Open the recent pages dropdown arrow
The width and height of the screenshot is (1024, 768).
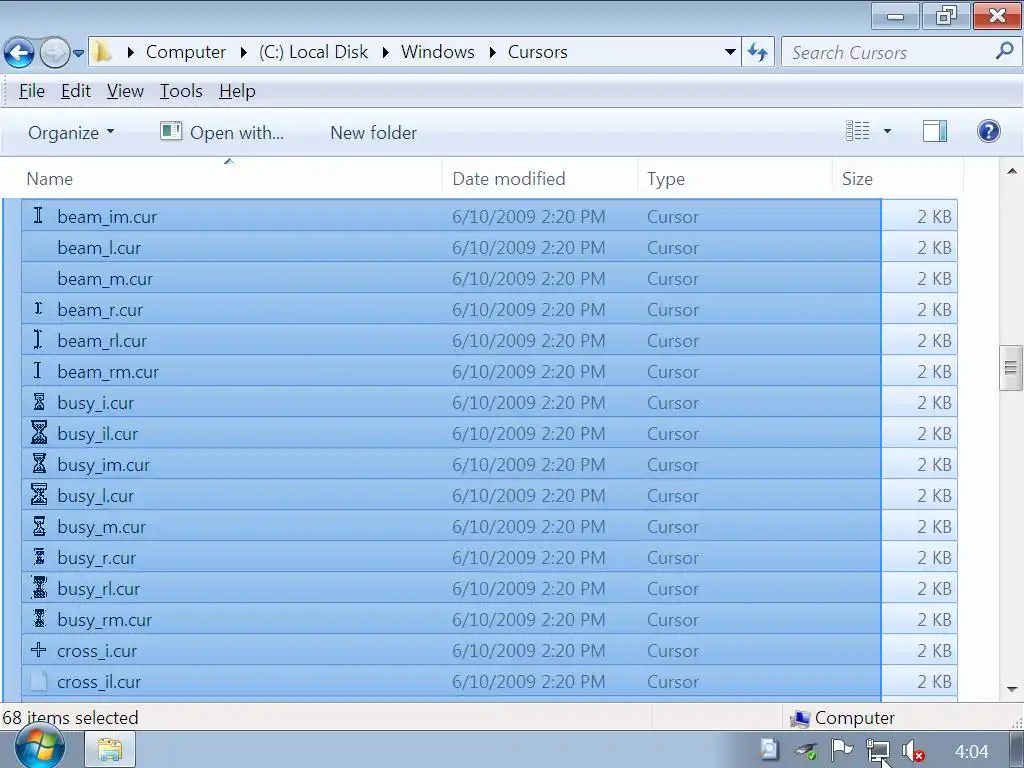tap(78, 53)
